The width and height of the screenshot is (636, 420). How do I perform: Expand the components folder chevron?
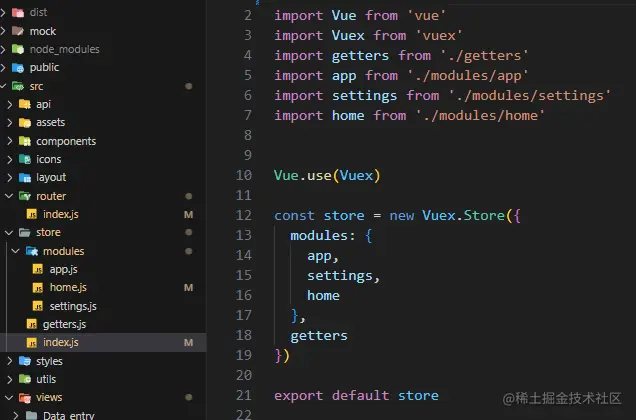click(9, 141)
